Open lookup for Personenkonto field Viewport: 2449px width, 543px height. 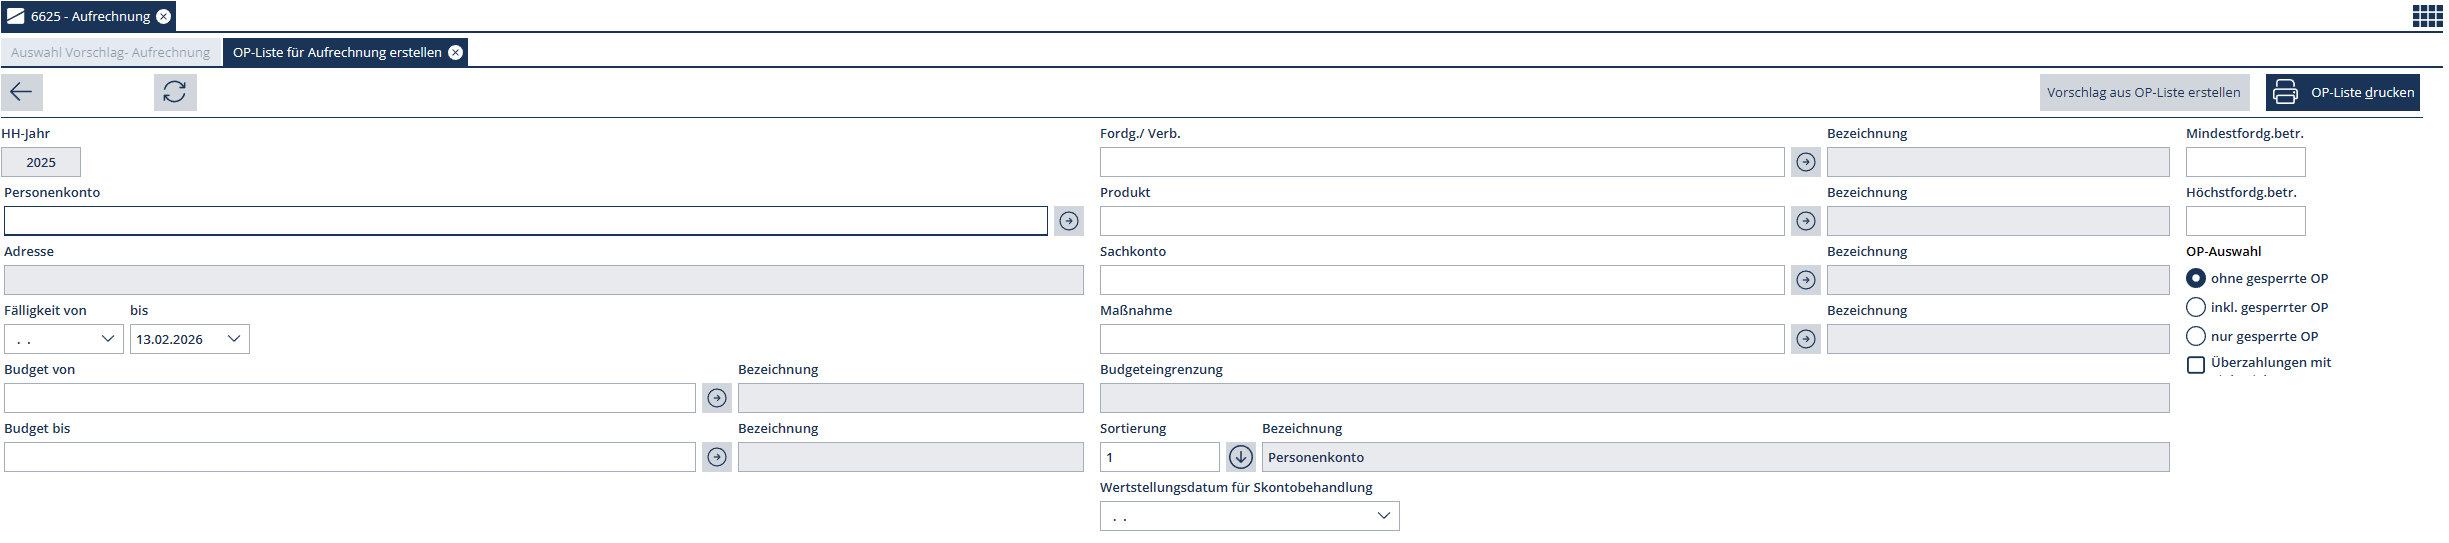[1069, 221]
